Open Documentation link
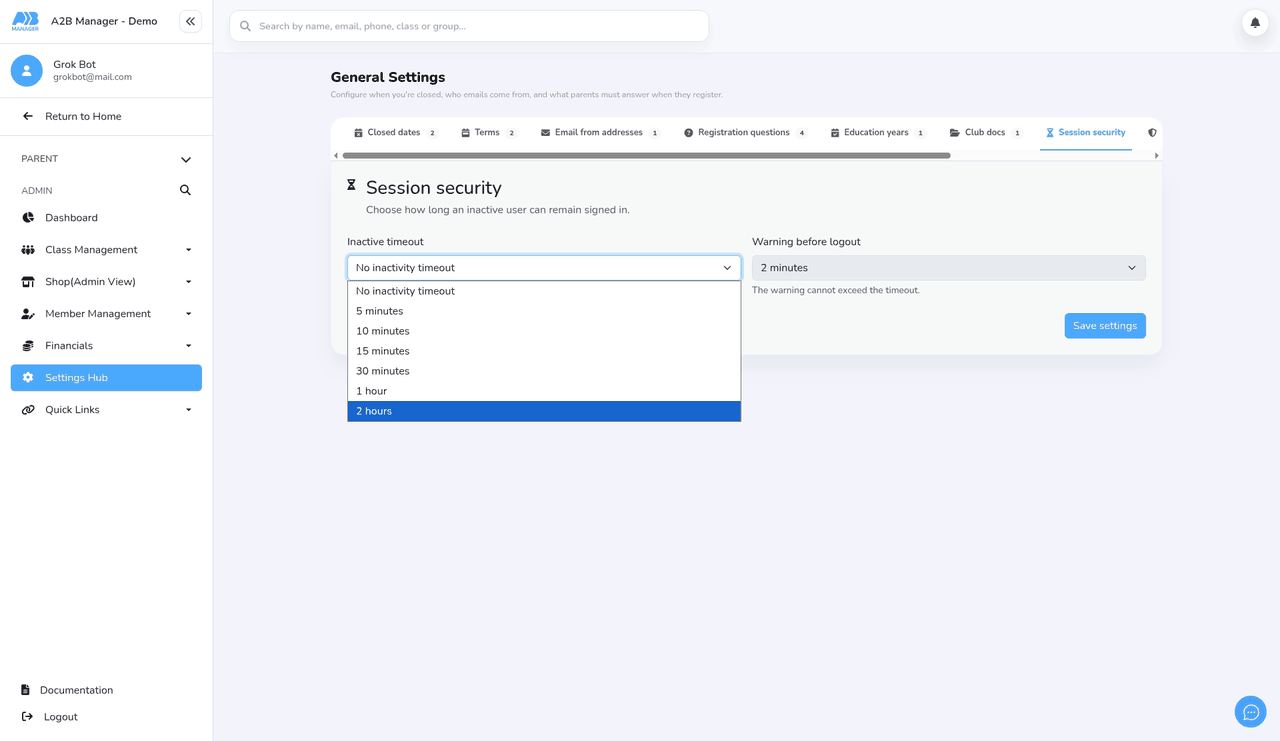This screenshot has height=741, width=1280. click(67, 690)
